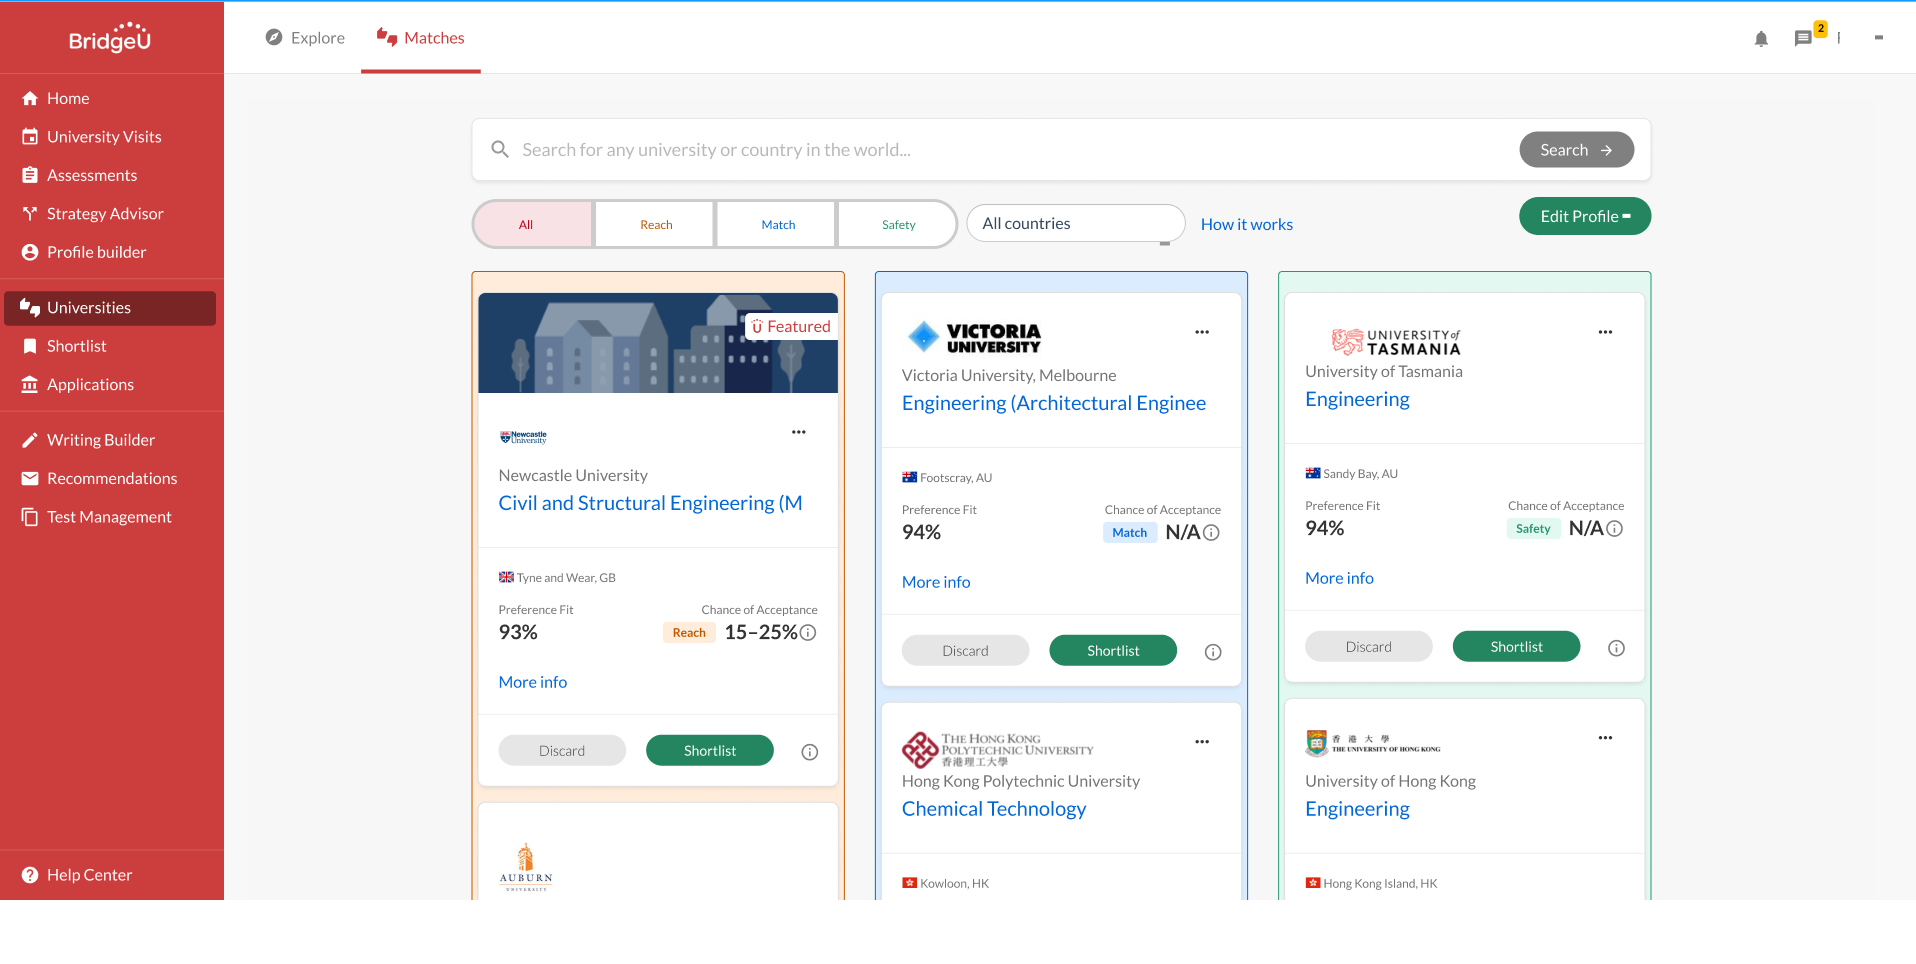The image size is (1916, 964).
Task: Open Newcastle University card options menu
Action: 798,432
